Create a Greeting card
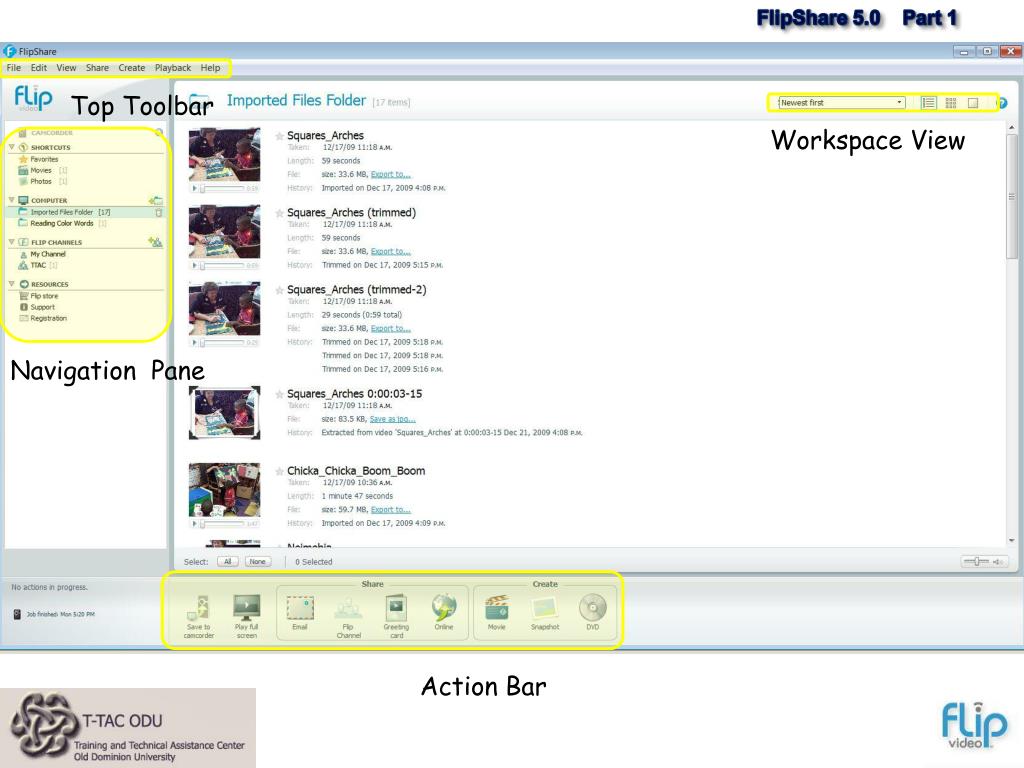 pos(396,607)
